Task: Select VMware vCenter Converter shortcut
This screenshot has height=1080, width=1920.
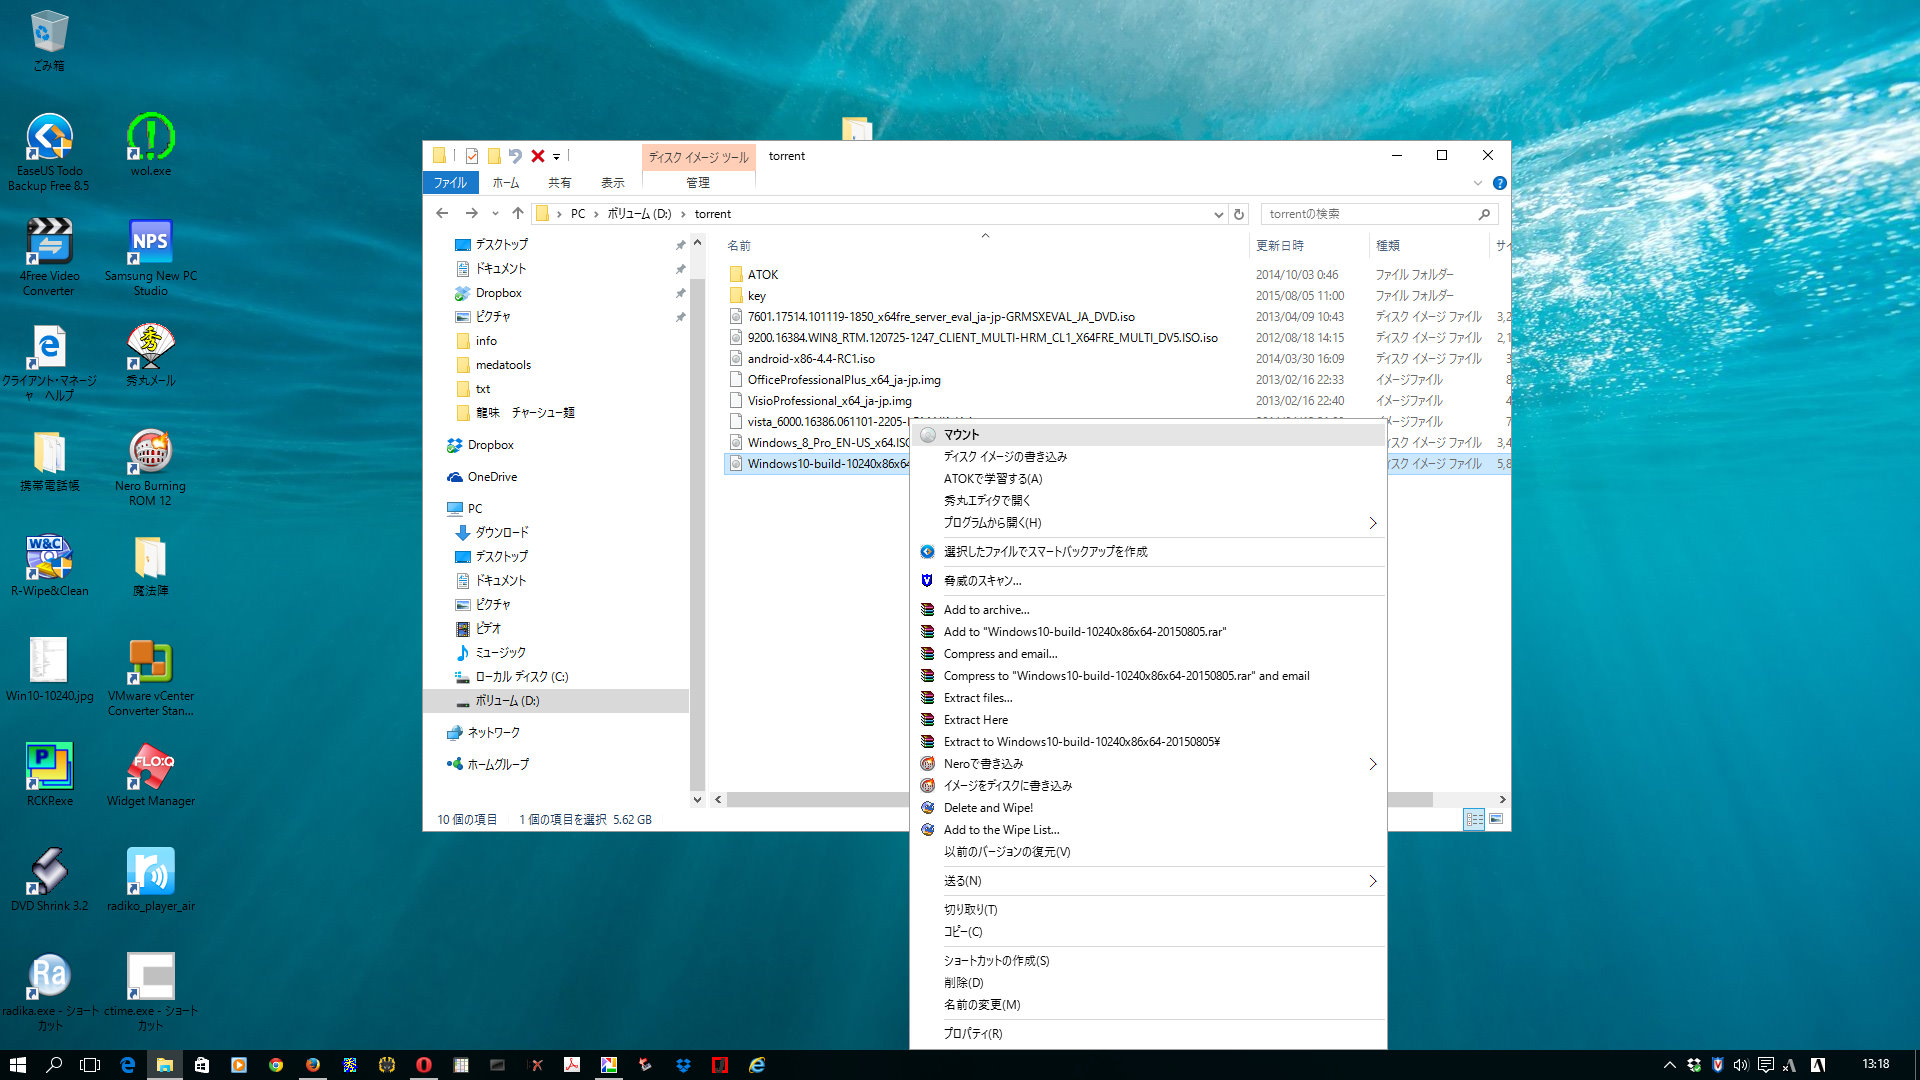Action: point(150,677)
